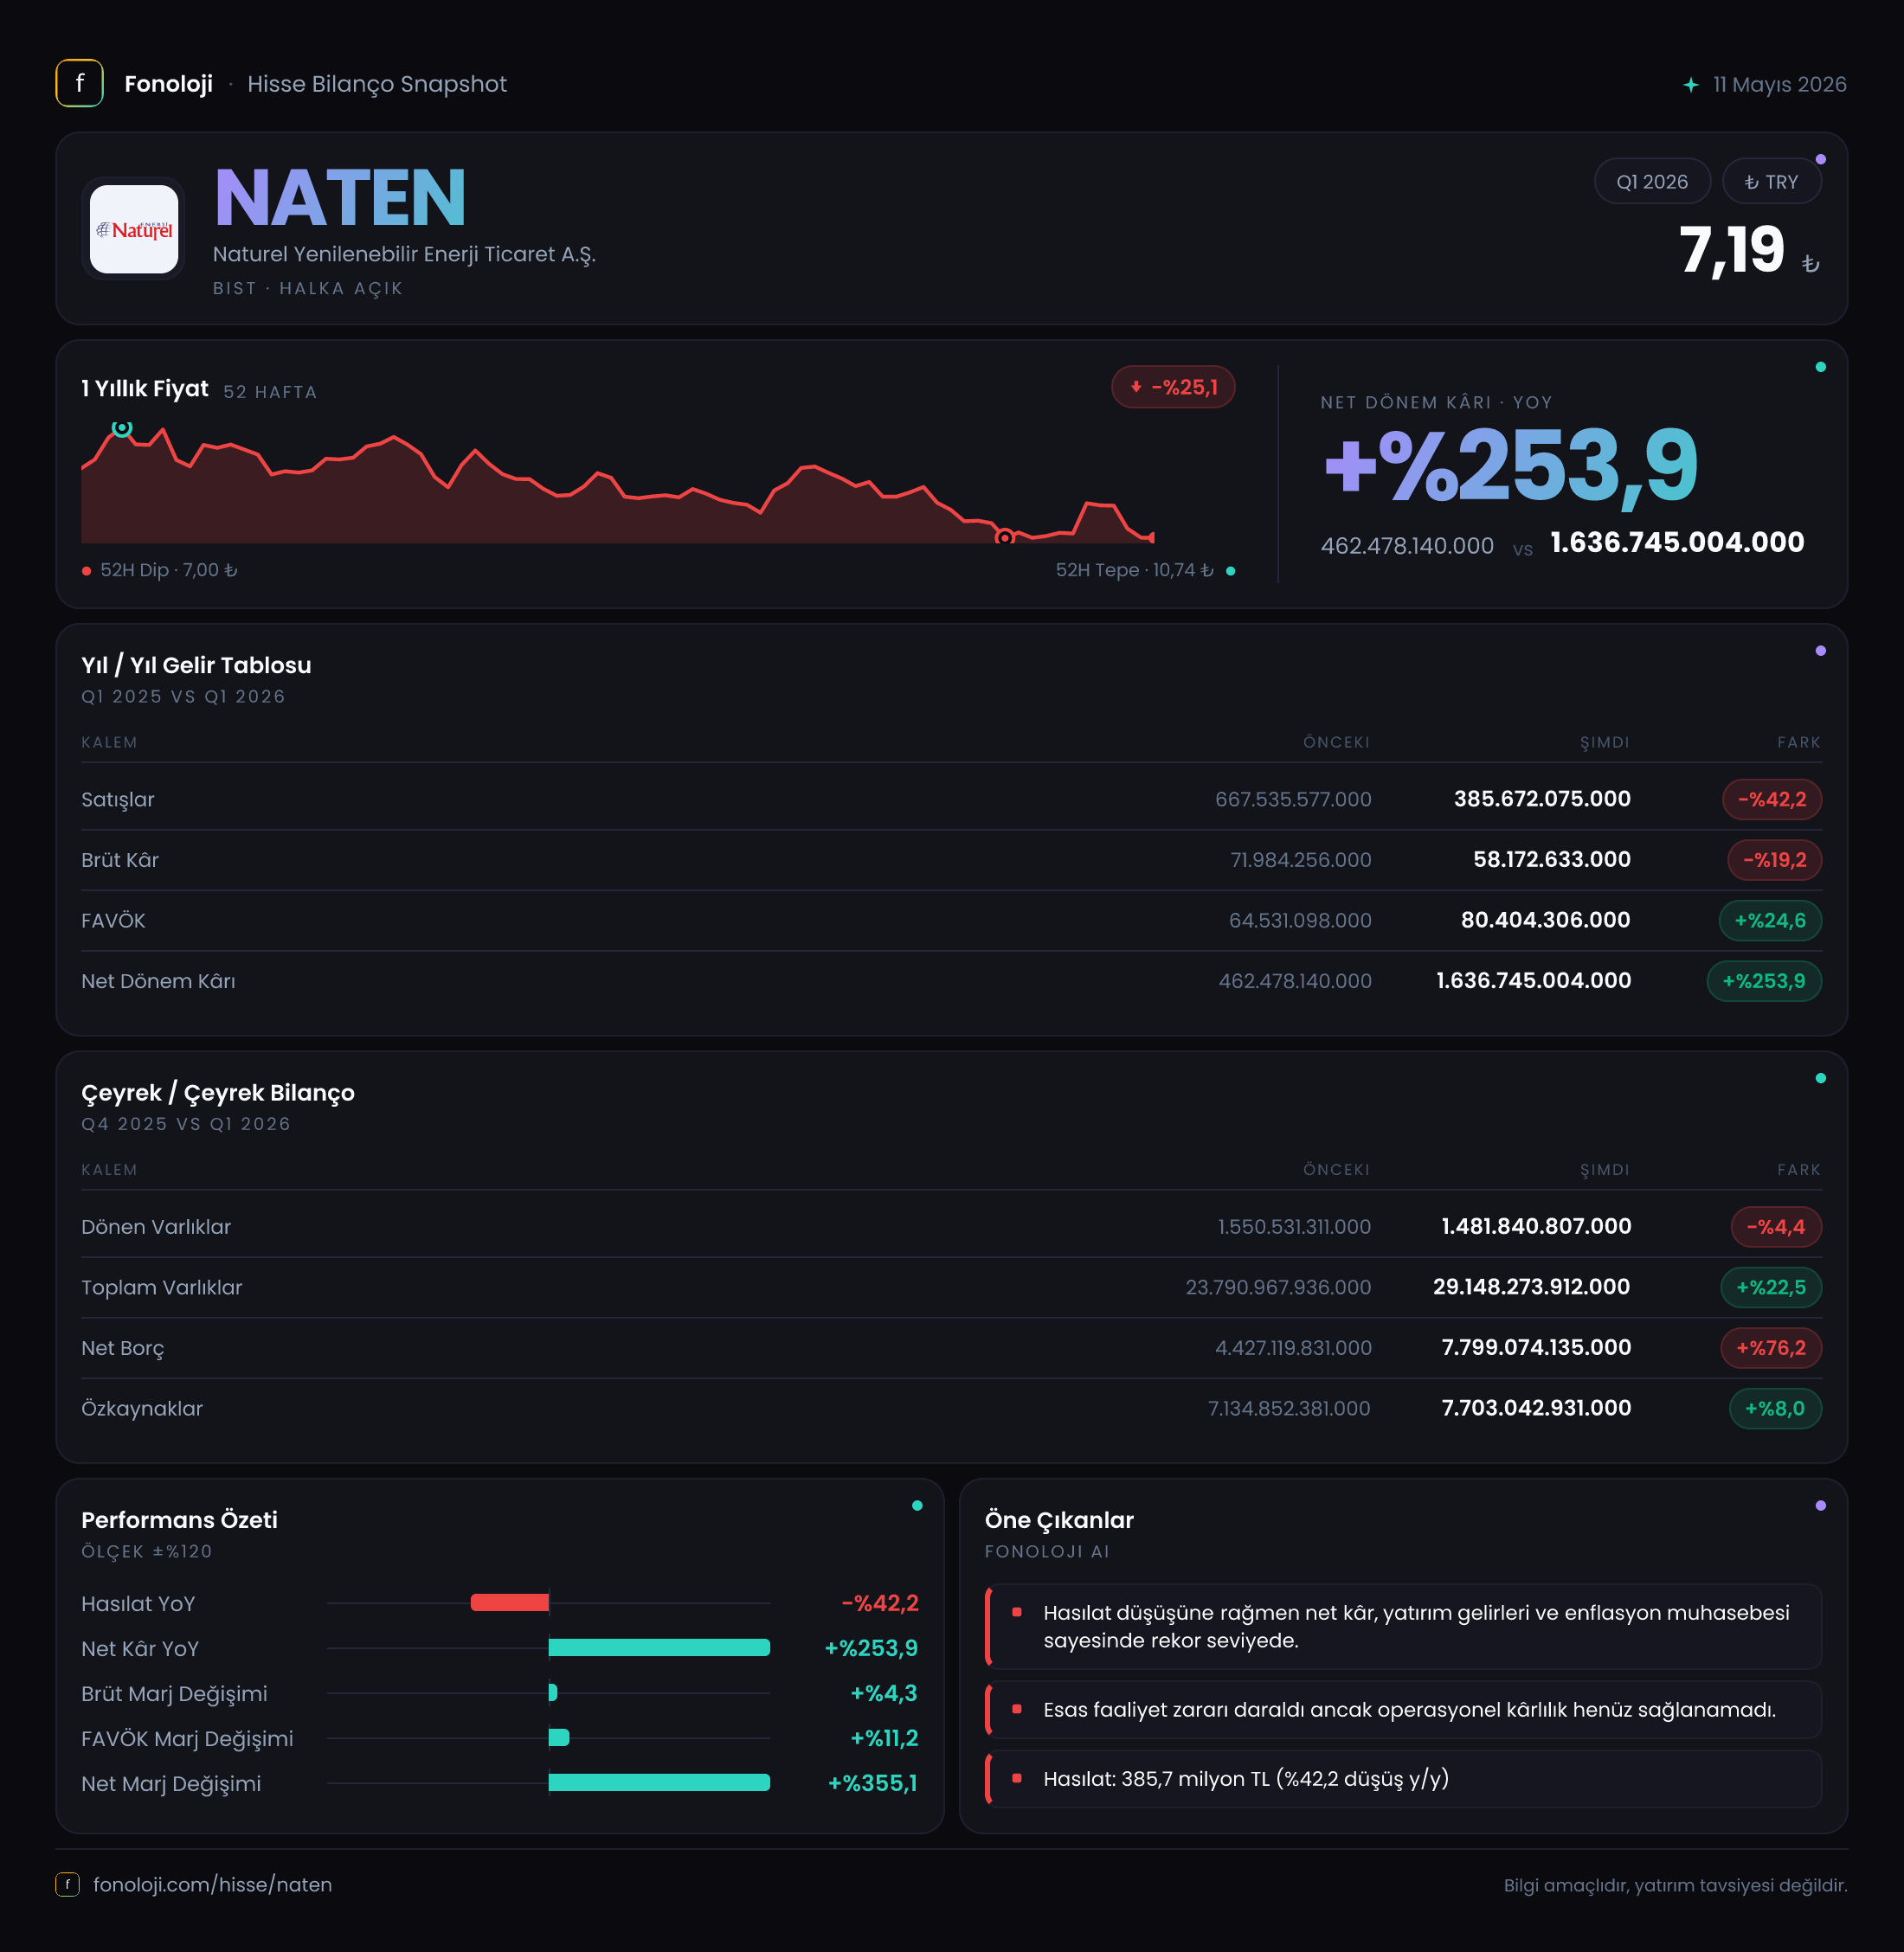Click the FAVÖK Marj +%11,2 value

884,1738
